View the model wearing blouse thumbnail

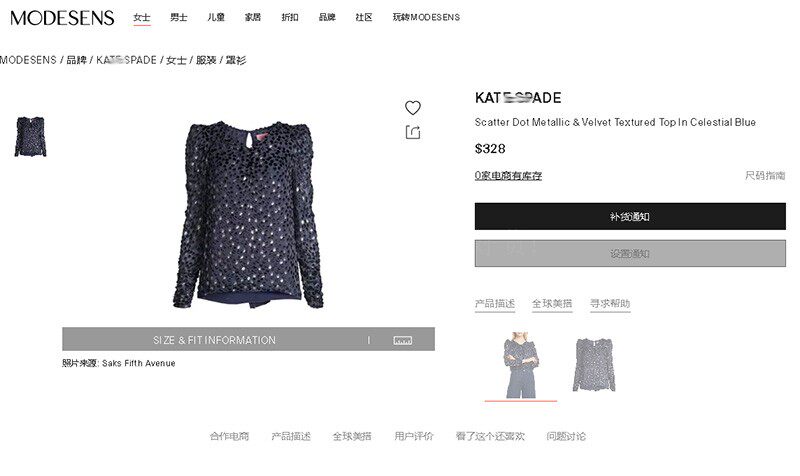click(x=521, y=365)
